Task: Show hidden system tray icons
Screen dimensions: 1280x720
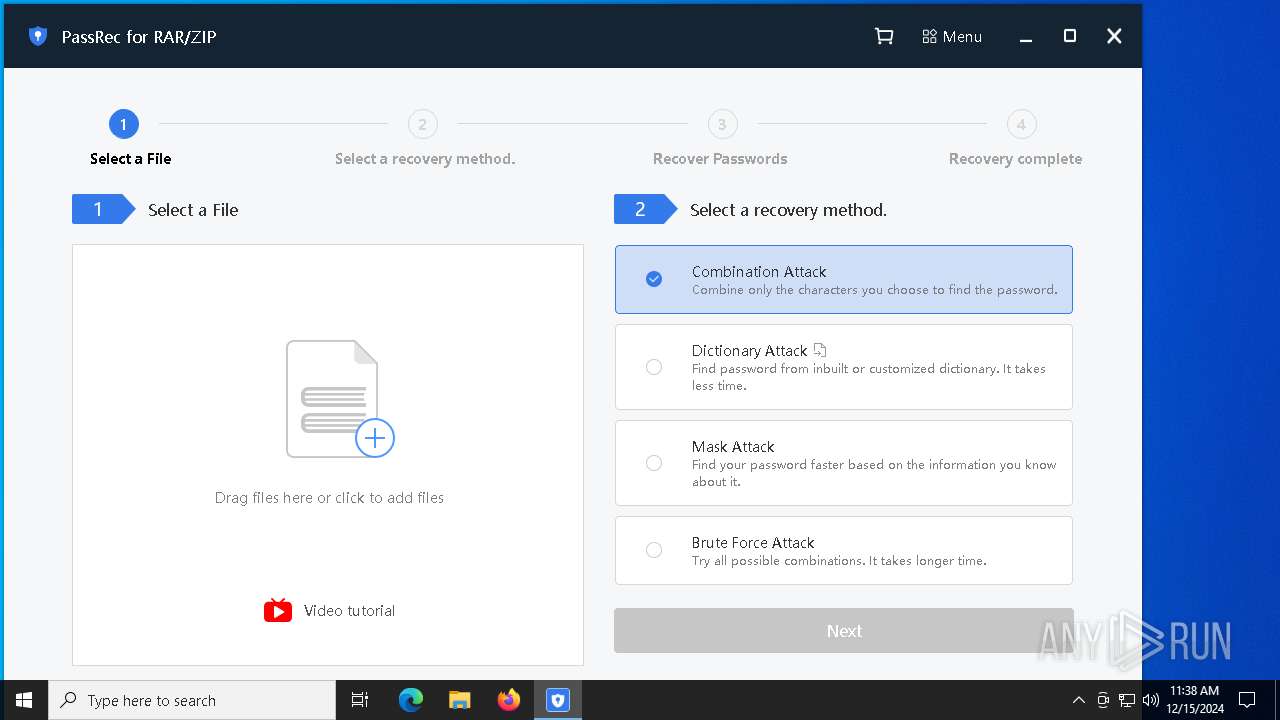Action: tap(1078, 700)
